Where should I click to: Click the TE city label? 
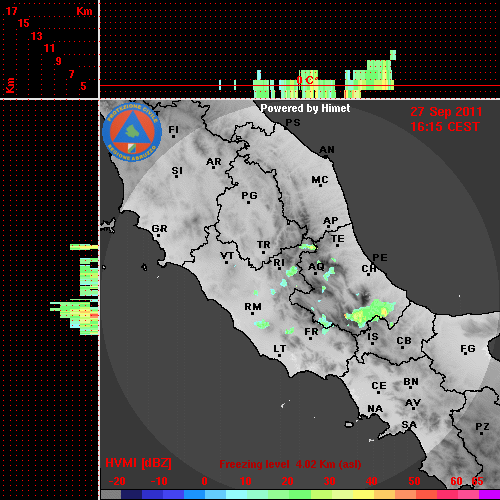pos(338,239)
